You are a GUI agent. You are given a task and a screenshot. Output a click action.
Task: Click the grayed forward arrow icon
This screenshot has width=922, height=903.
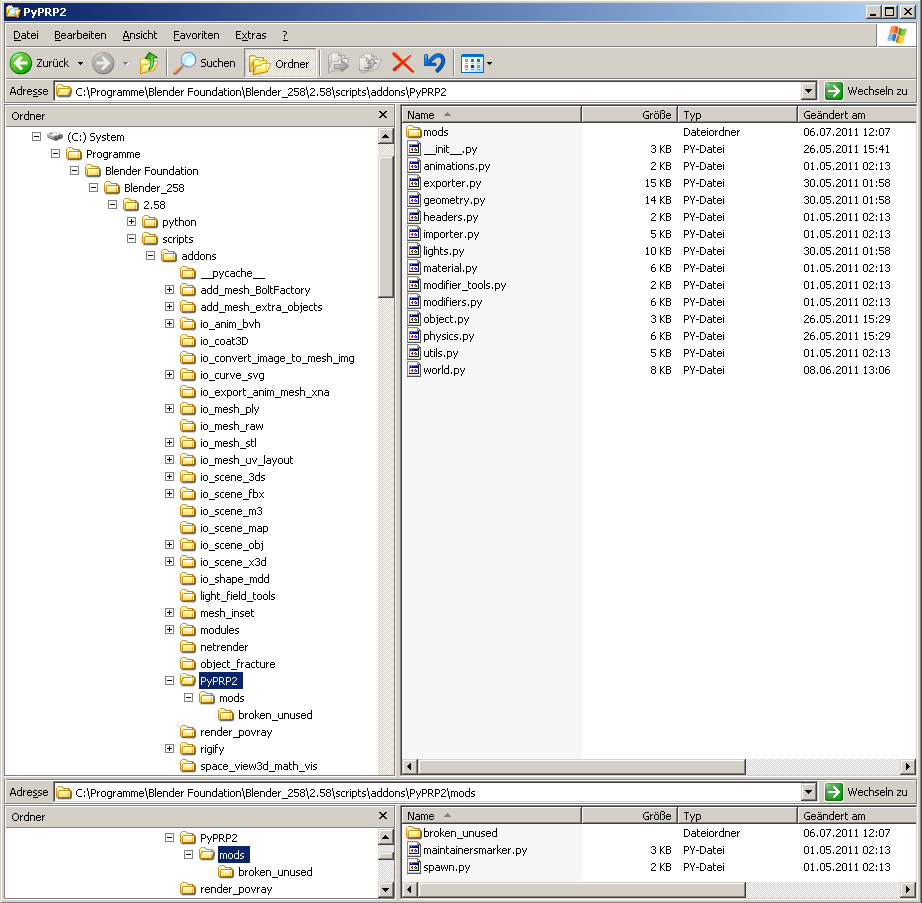103,63
